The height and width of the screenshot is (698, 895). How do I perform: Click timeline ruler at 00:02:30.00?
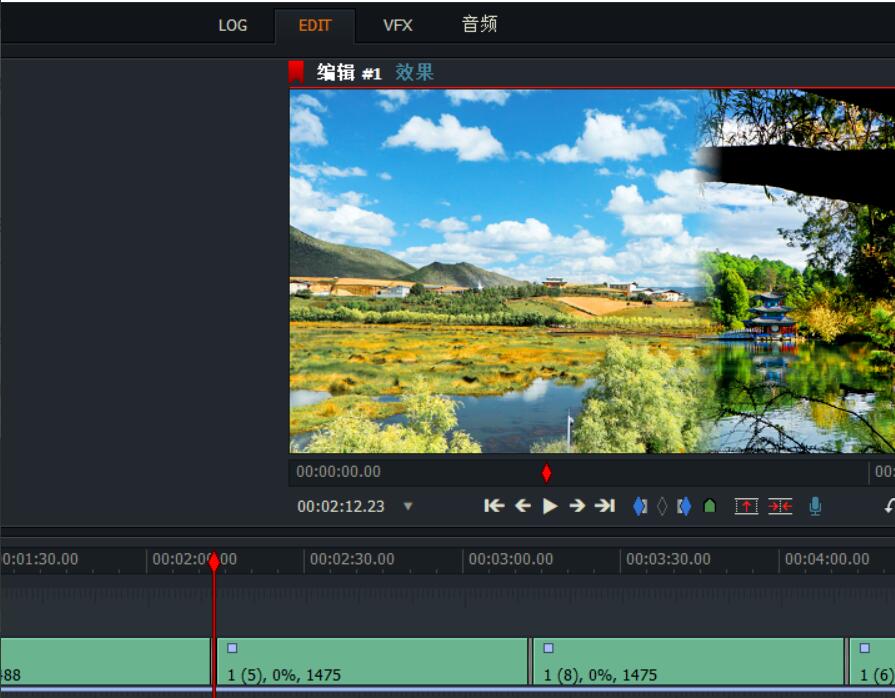click(x=352, y=559)
